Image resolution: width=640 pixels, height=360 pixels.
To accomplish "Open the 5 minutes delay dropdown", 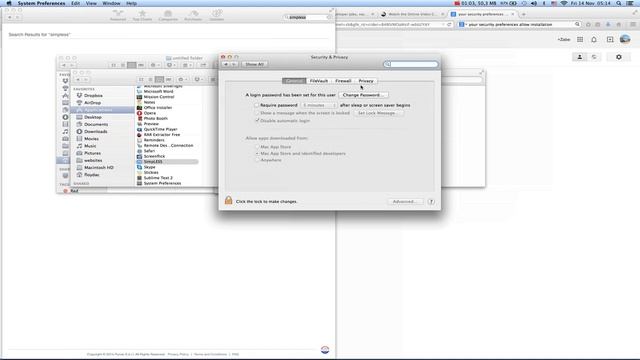I will pyautogui.click(x=319, y=105).
